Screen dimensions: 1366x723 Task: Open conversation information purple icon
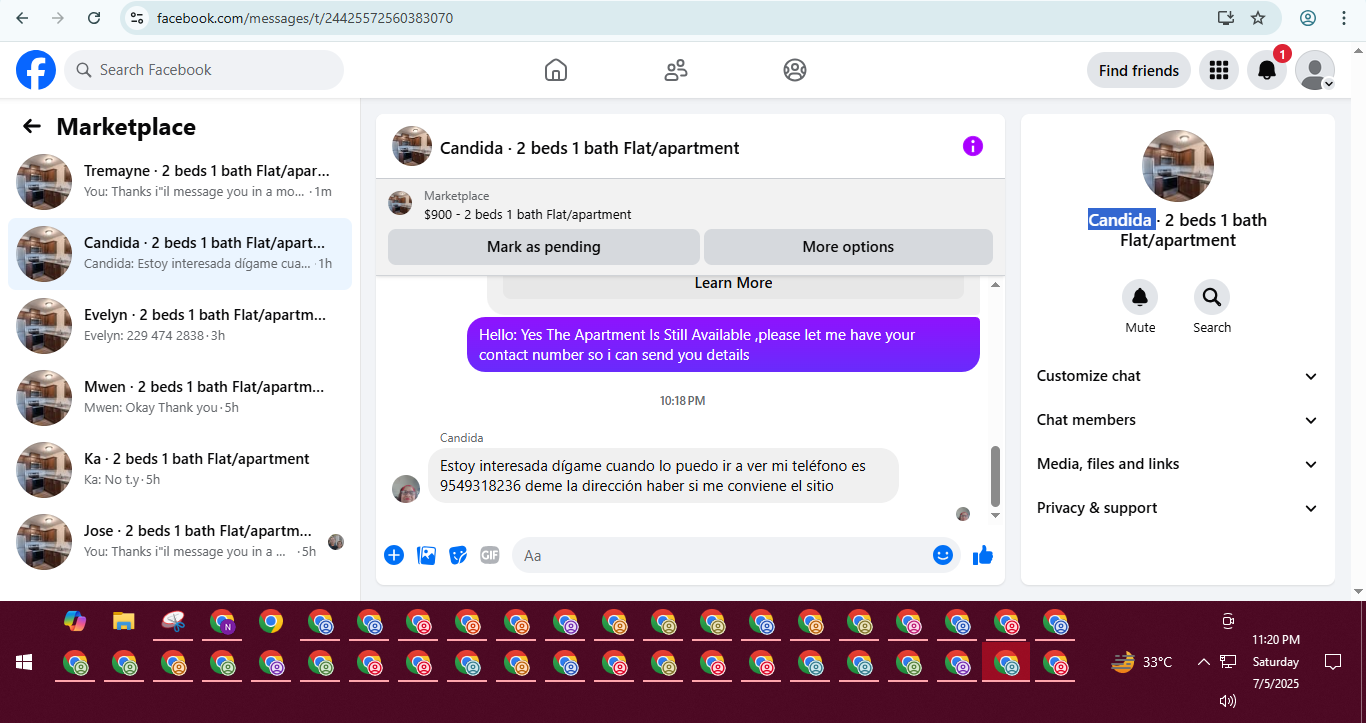pyautogui.click(x=973, y=146)
